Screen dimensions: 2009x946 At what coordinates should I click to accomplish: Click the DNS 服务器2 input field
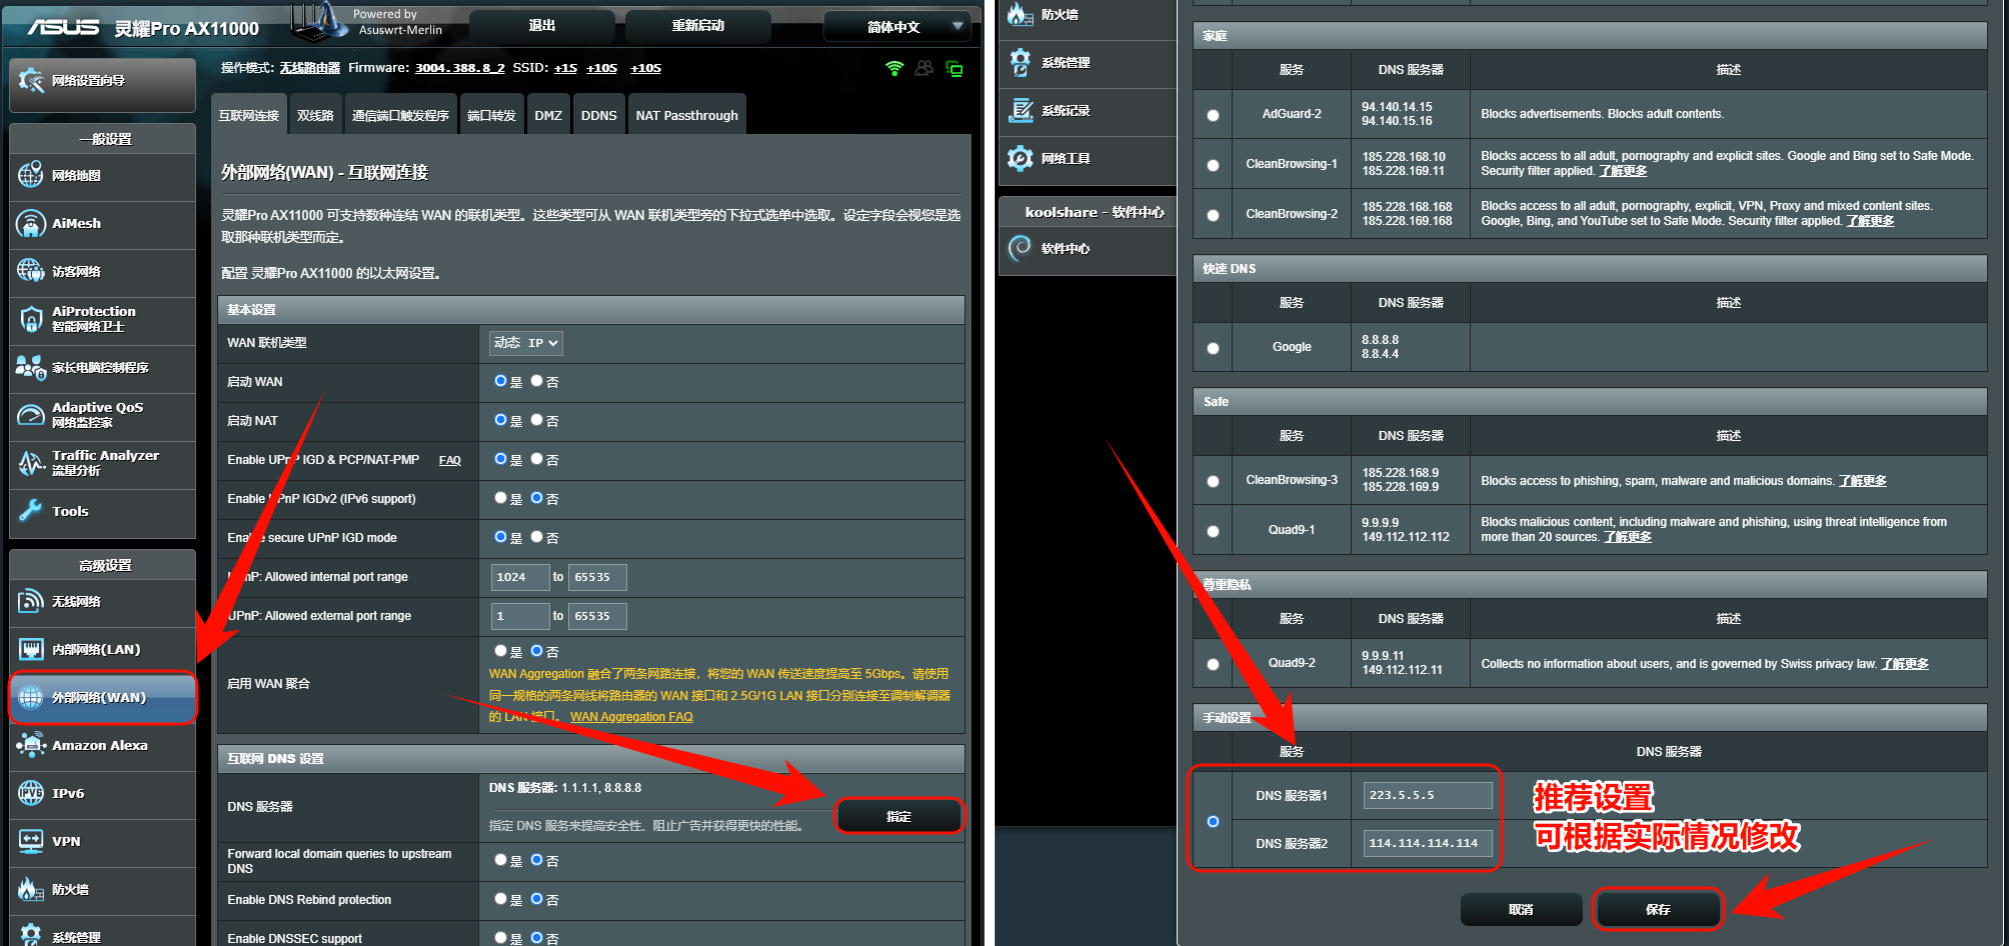1428,843
